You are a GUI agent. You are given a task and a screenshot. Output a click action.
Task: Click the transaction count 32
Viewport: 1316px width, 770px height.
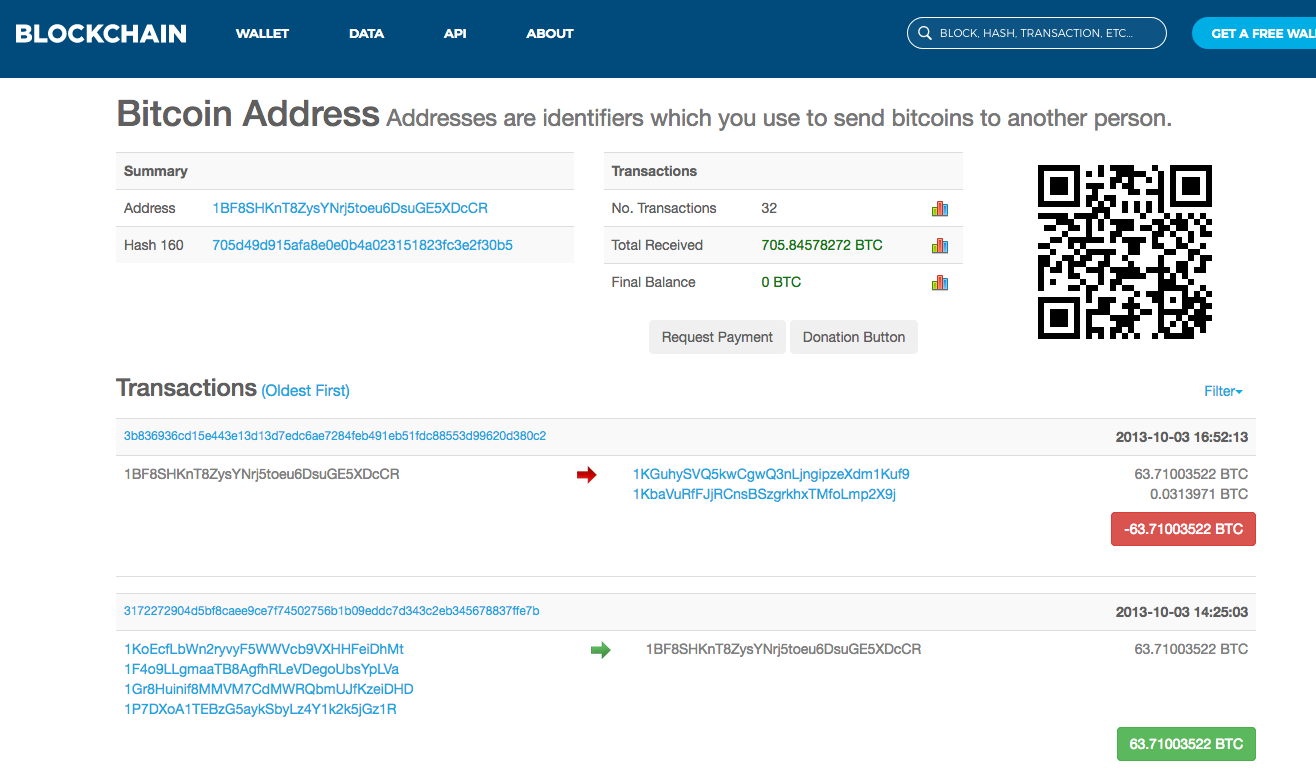[769, 208]
